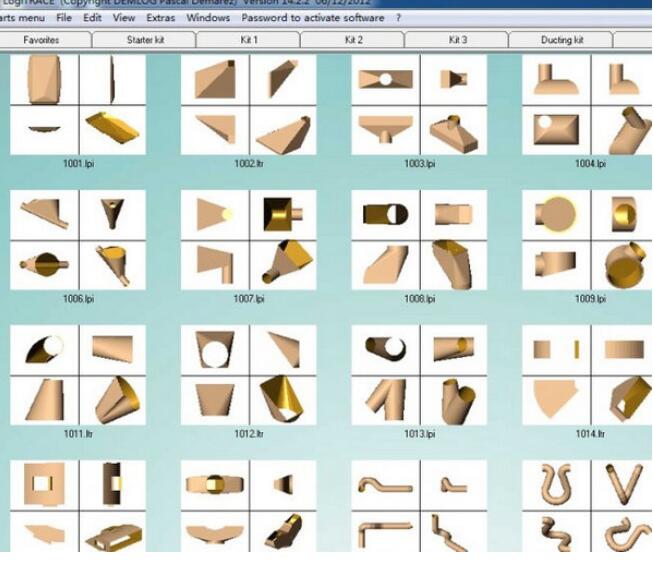654x561 pixels.
Task: Open the Extras menu
Action: (x=161, y=18)
